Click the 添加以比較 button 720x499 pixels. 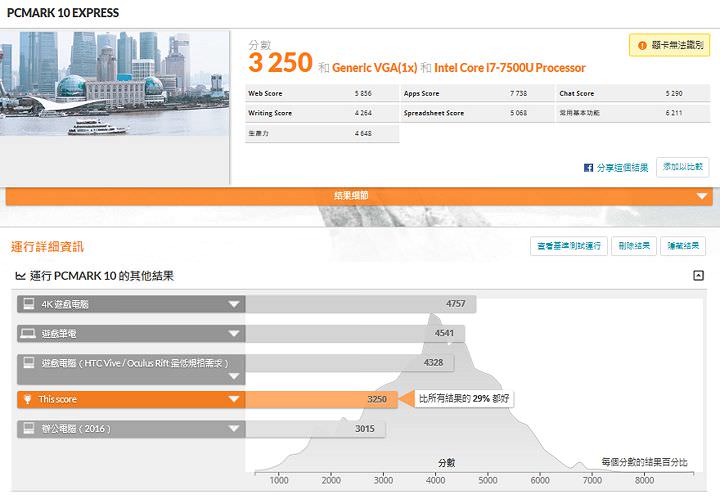(x=683, y=167)
